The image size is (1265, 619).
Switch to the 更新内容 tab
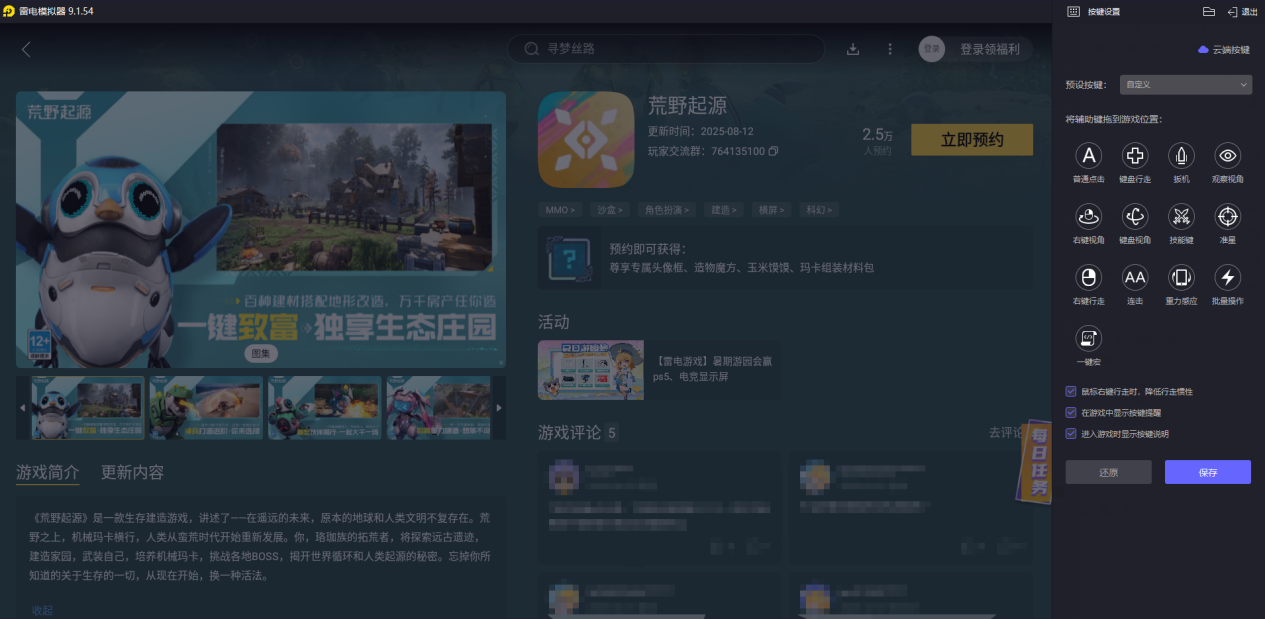click(132, 472)
